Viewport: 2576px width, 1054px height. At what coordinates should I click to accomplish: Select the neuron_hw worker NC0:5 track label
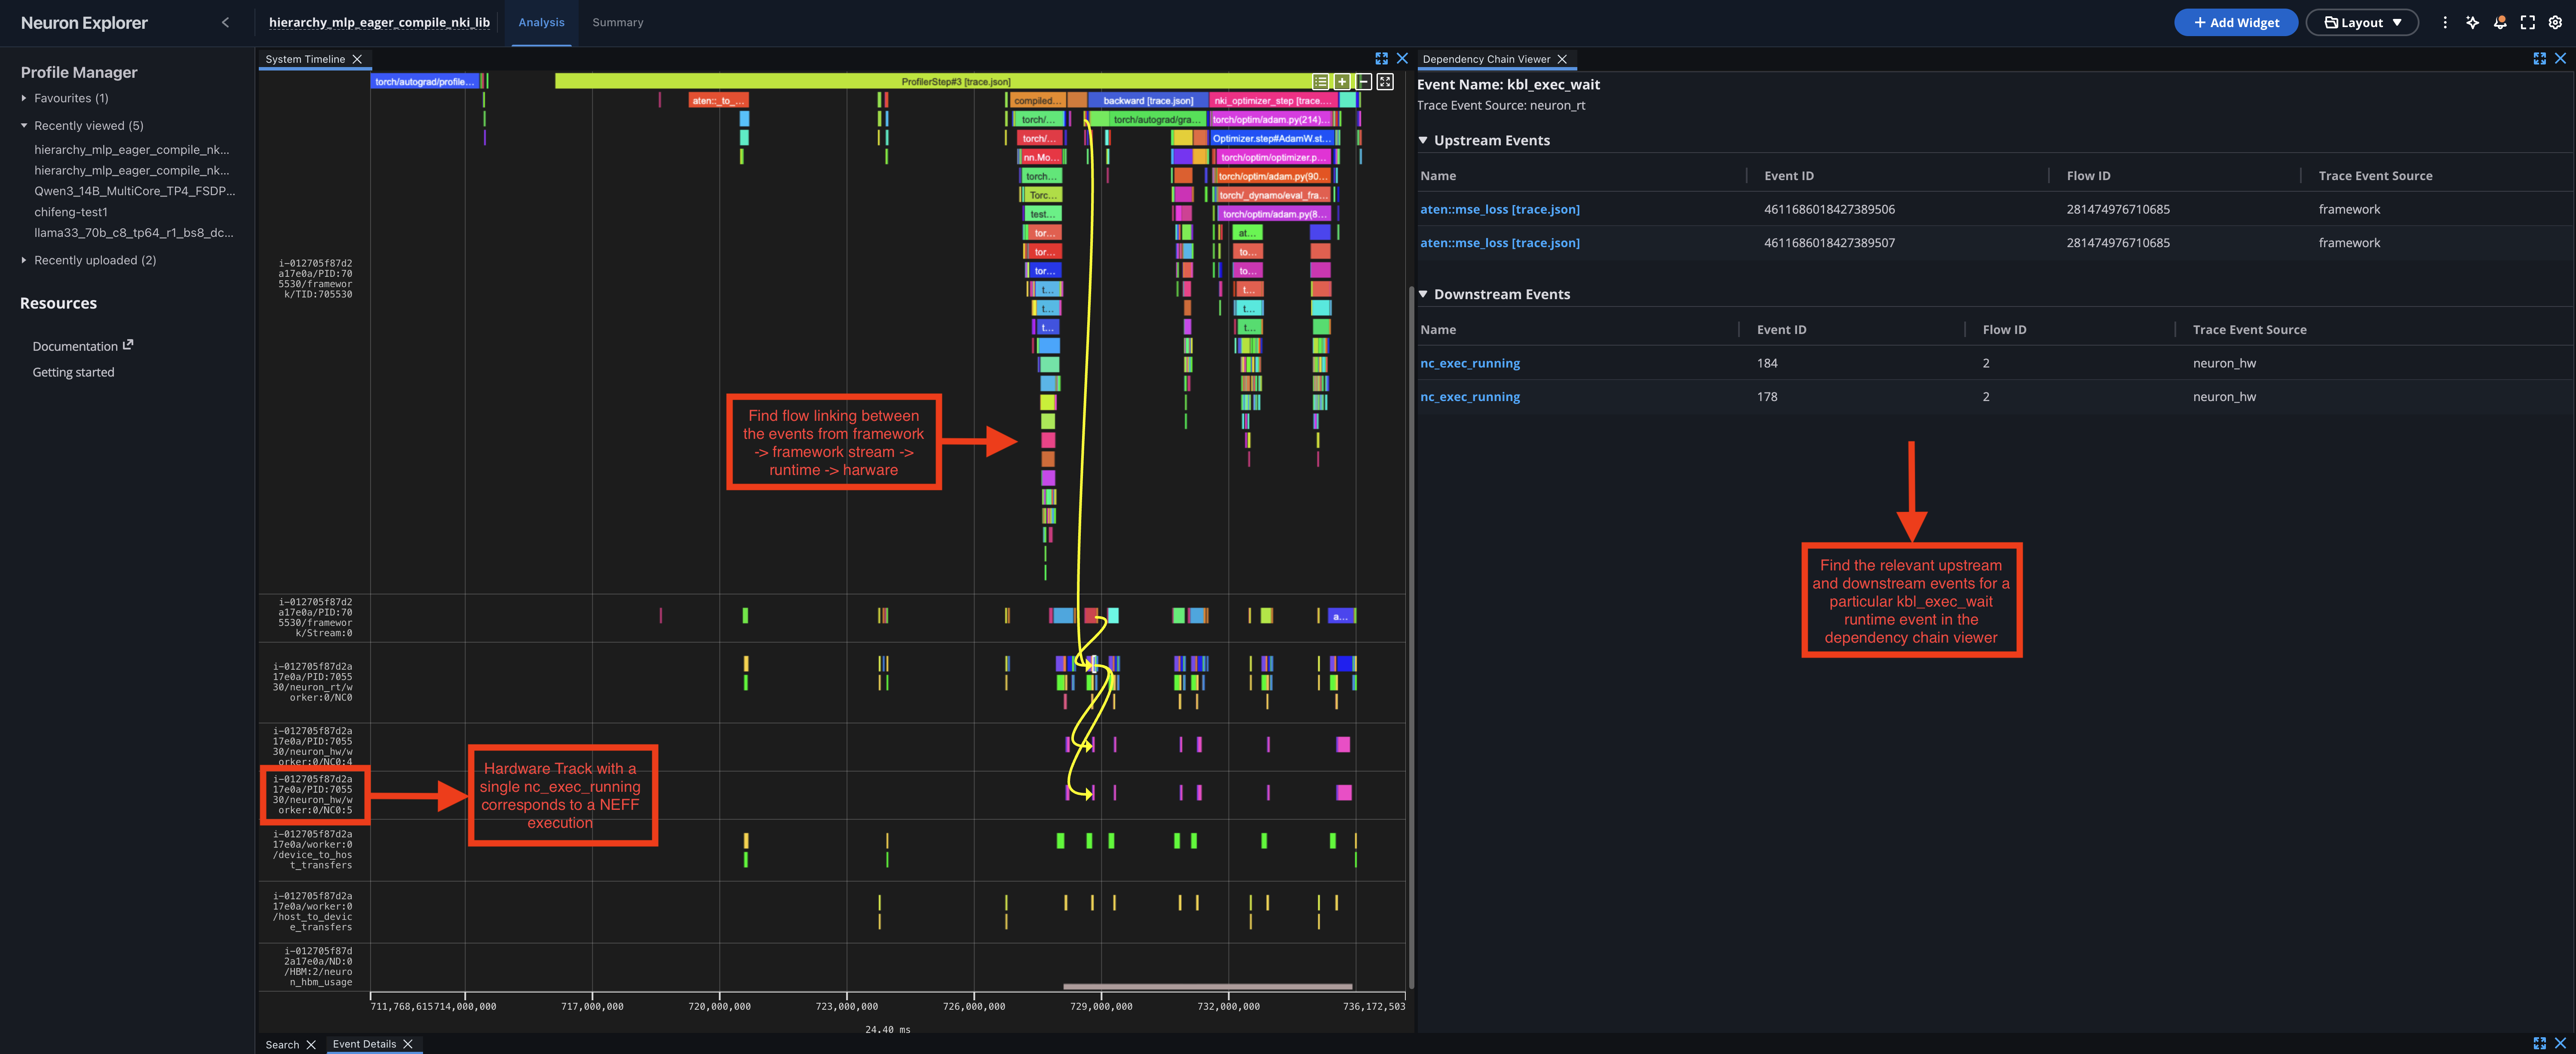click(313, 794)
